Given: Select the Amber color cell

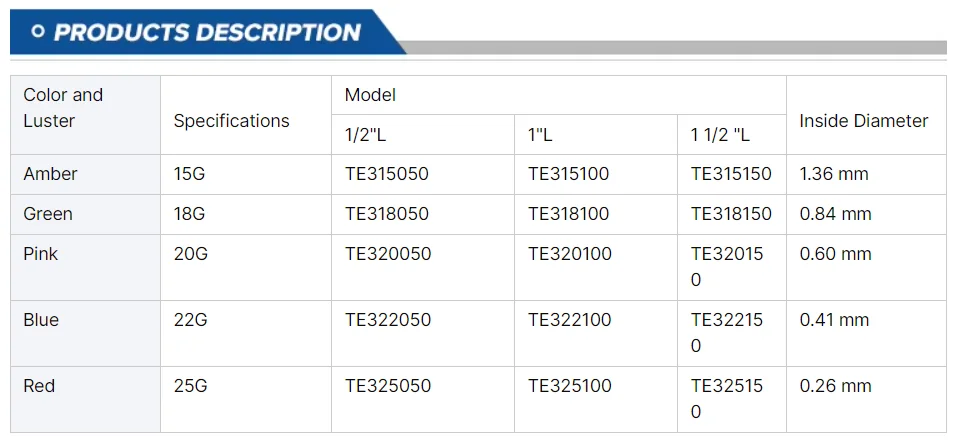Looking at the screenshot, I should (x=51, y=174).
